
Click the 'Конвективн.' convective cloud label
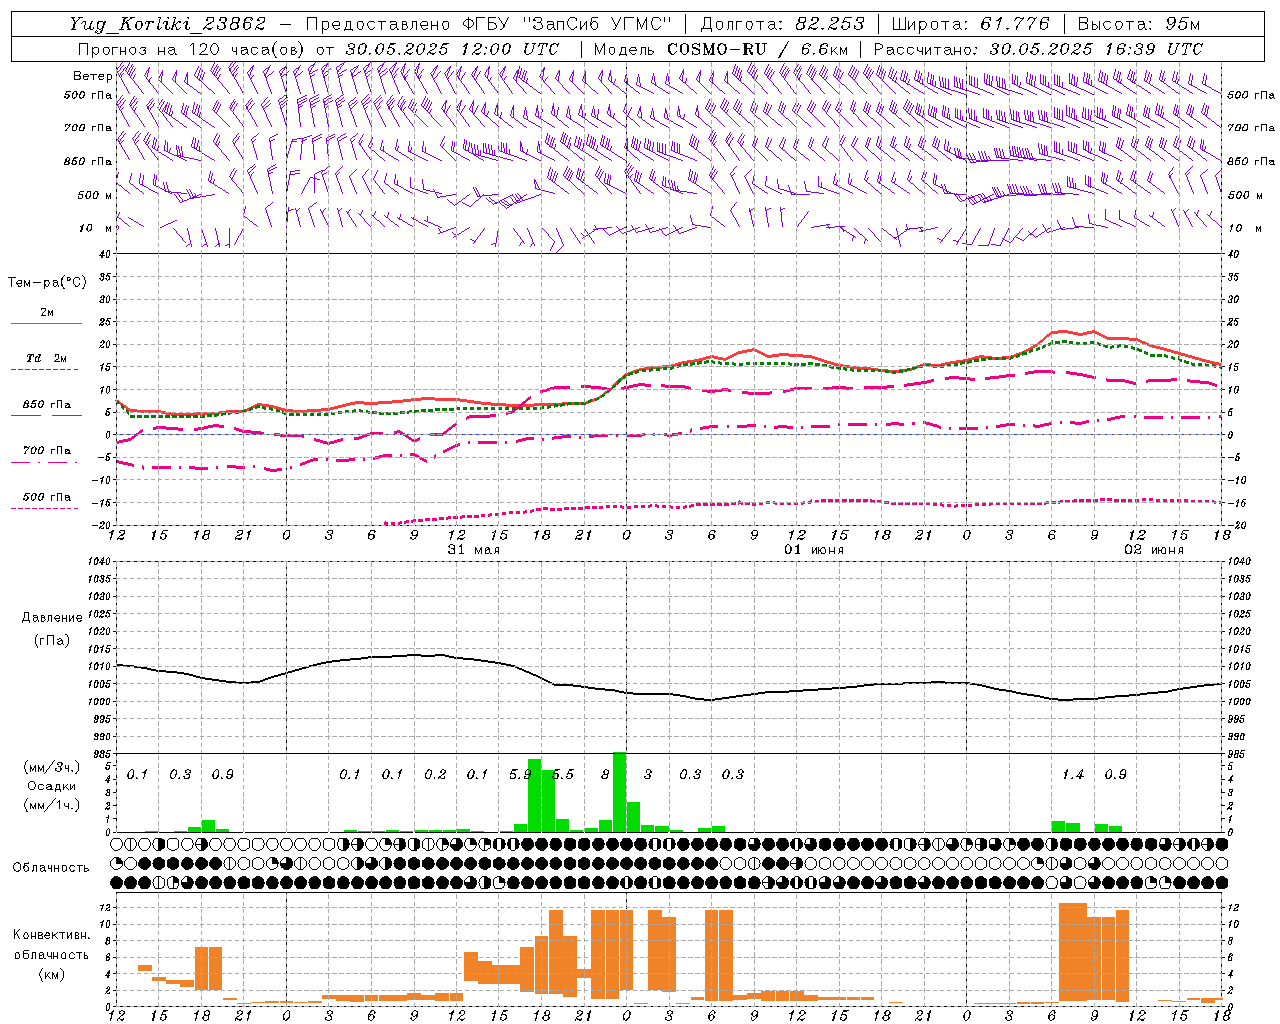click(51, 935)
